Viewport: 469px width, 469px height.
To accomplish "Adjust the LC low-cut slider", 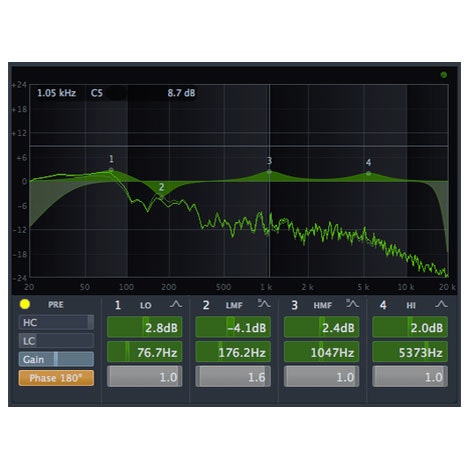I will (x=56, y=341).
